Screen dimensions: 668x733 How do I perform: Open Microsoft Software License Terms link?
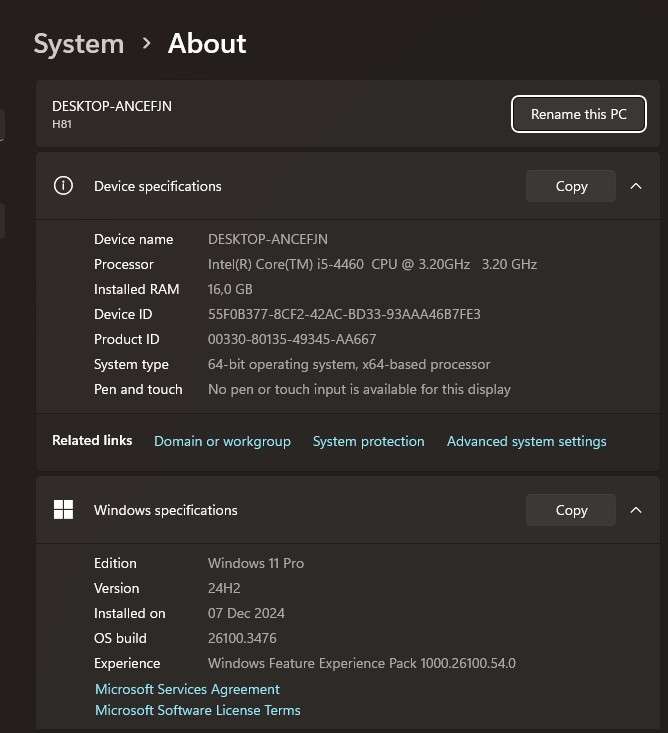197,710
